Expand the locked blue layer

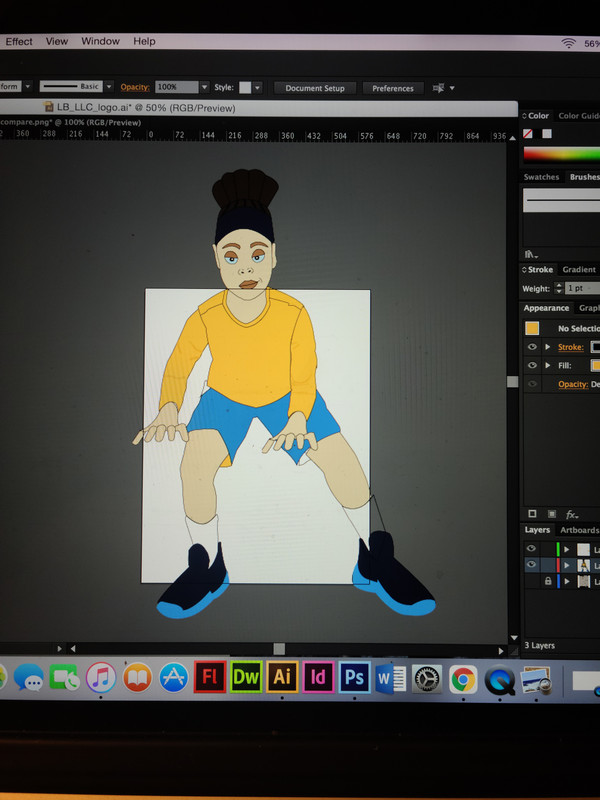click(x=566, y=581)
